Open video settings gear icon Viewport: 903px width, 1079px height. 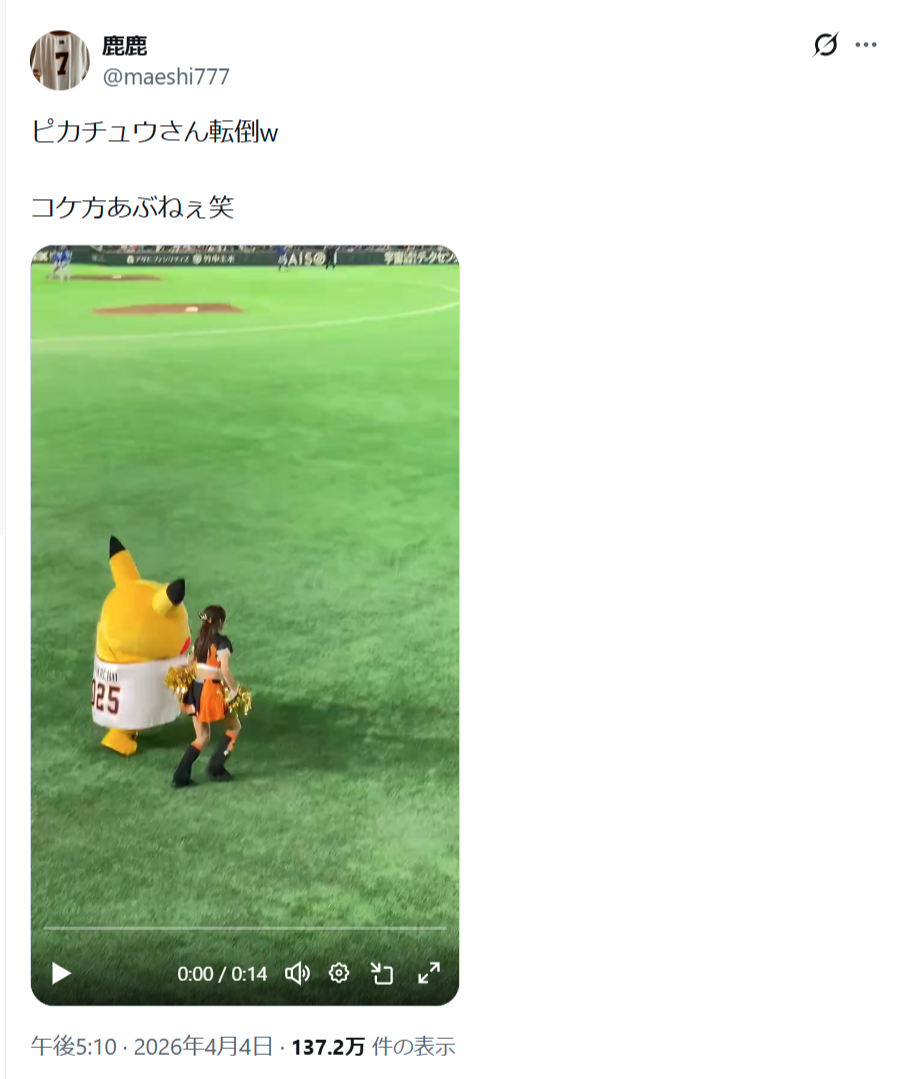point(339,973)
